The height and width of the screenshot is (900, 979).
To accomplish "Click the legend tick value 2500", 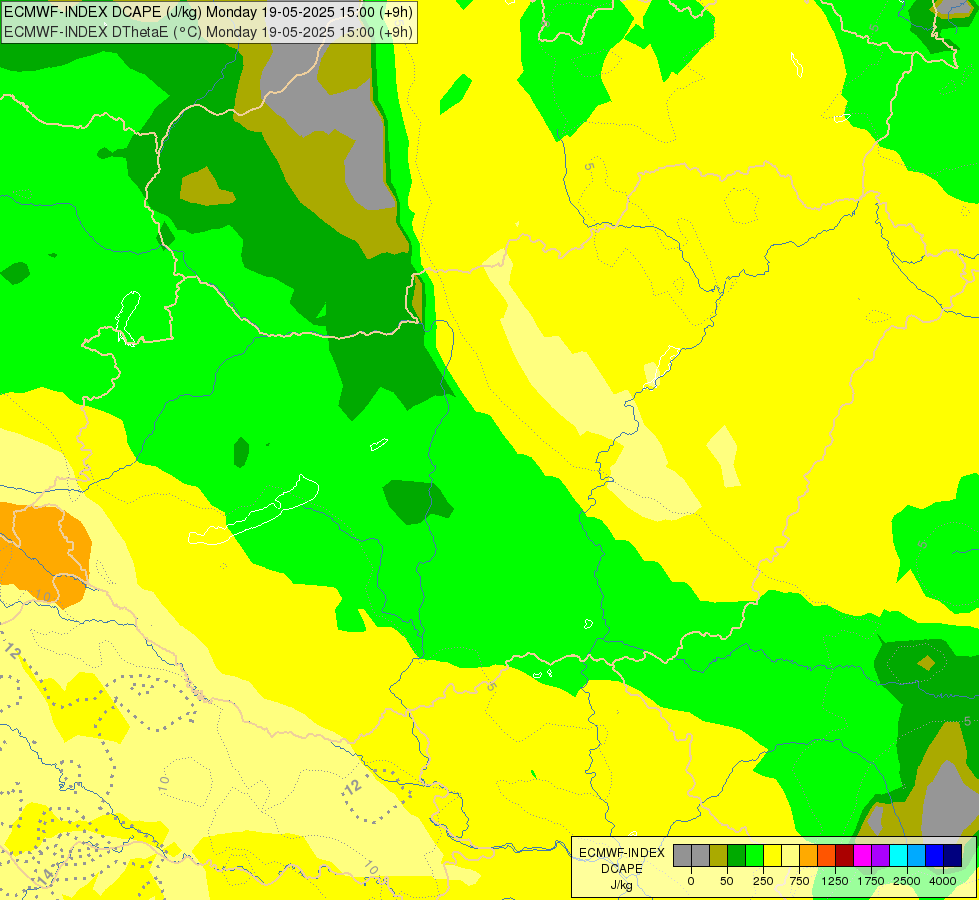I will [907, 881].
